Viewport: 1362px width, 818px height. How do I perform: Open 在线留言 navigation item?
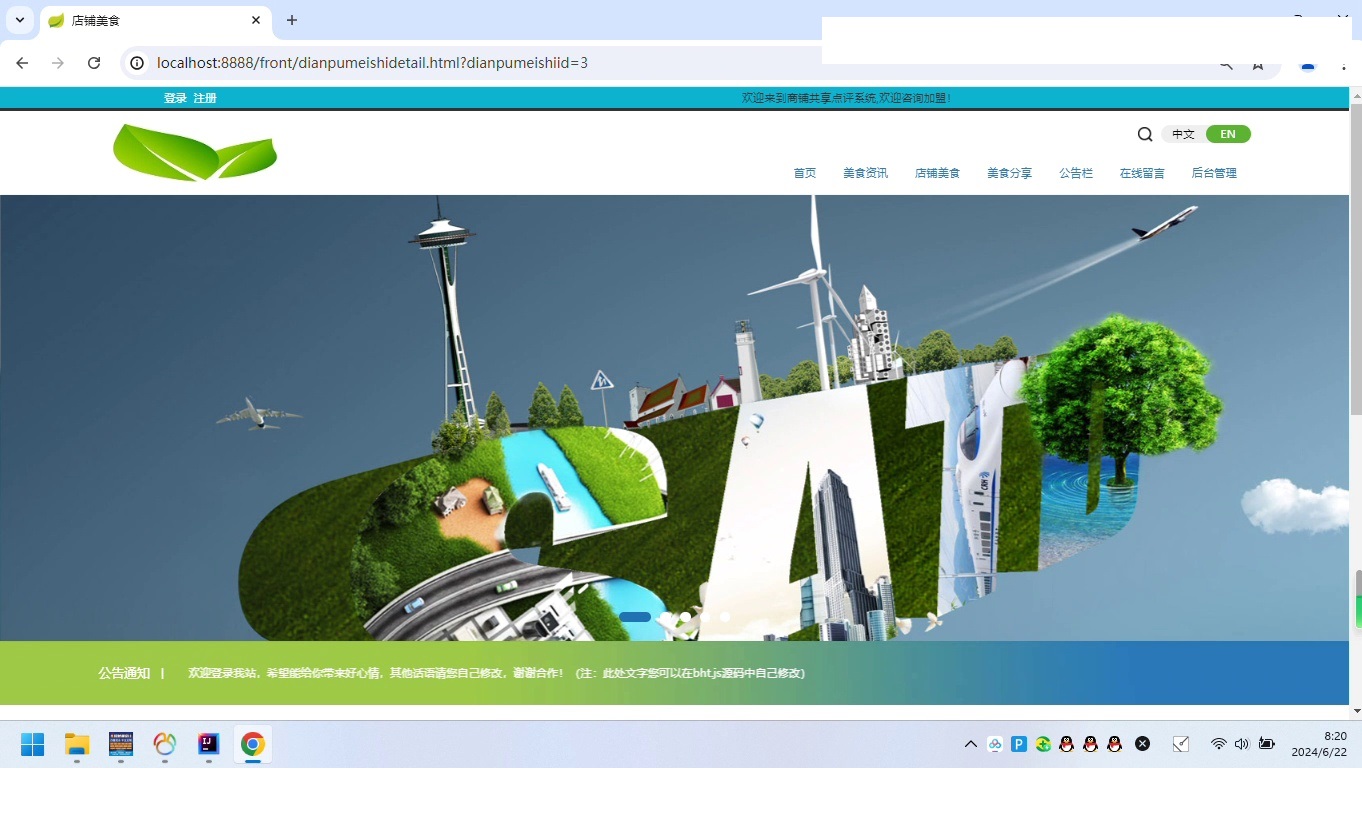tap(1142, 173)
